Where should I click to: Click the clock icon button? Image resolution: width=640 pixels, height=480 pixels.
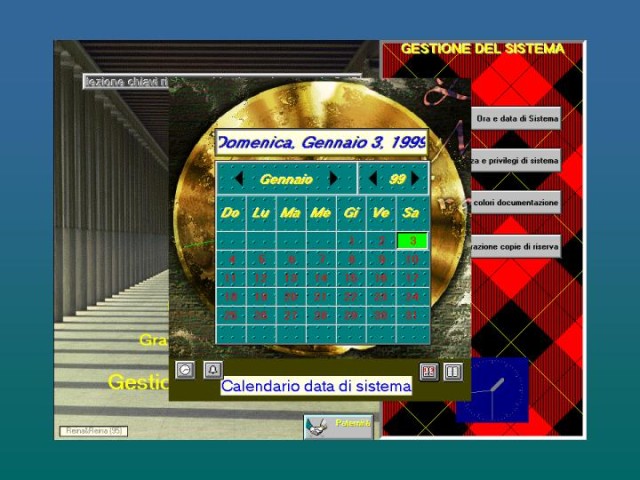[x=185, y=370]
